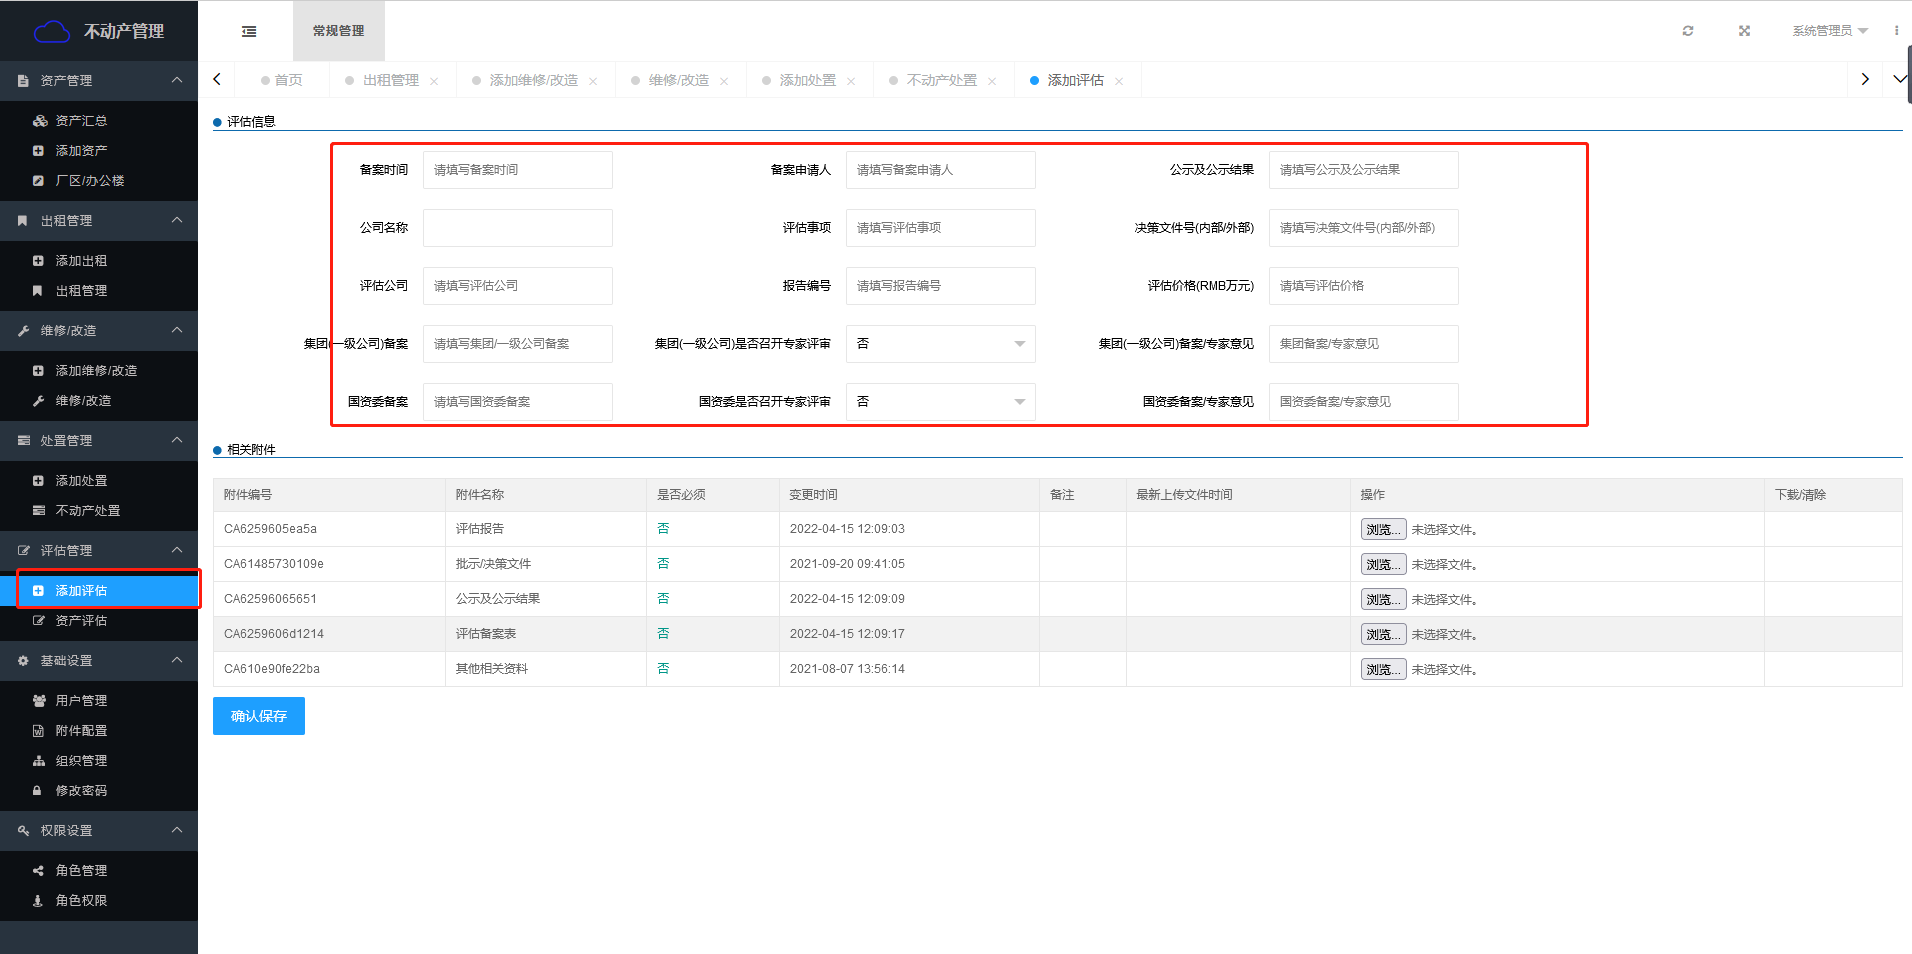
Task: Open 资产汇总 in sidebar
Action: [99, 121]
